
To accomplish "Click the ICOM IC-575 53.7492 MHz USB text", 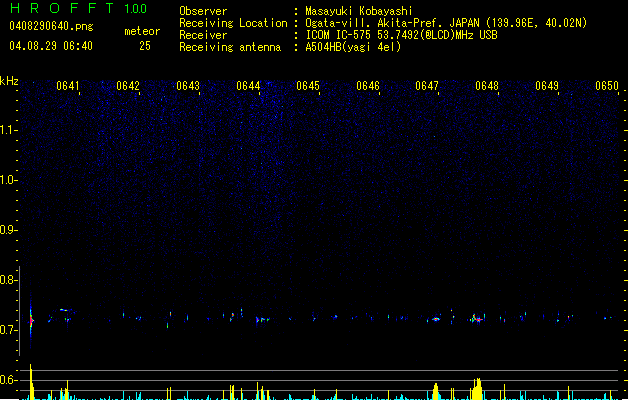I will pos(401,35).
